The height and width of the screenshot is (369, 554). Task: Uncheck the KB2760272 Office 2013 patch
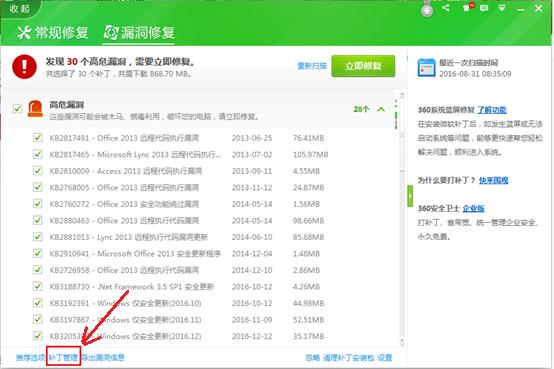click(37, 204)
